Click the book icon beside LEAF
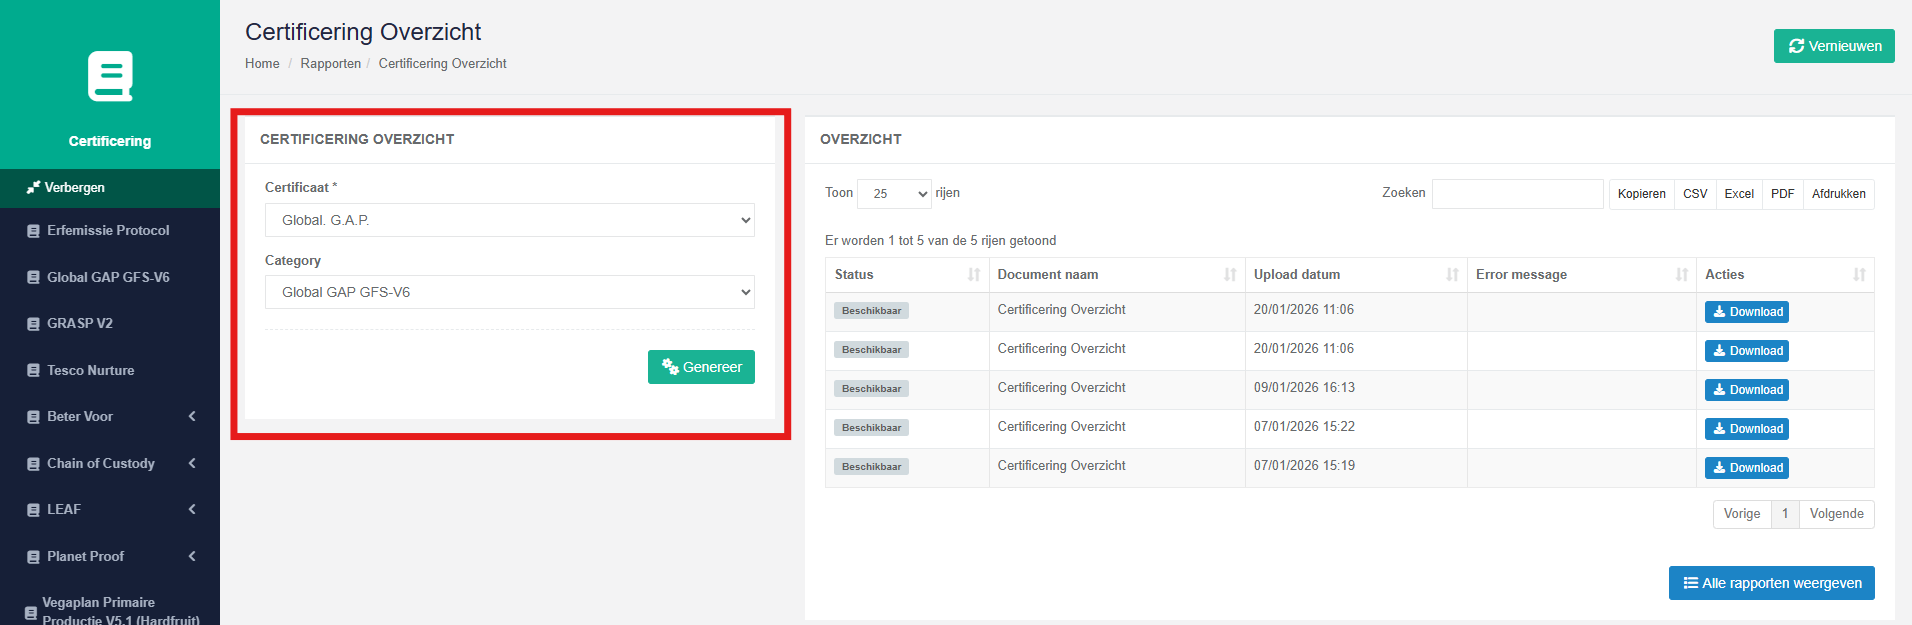The image size is (1912, 625). pyautogui.click(x=33, y=510)
